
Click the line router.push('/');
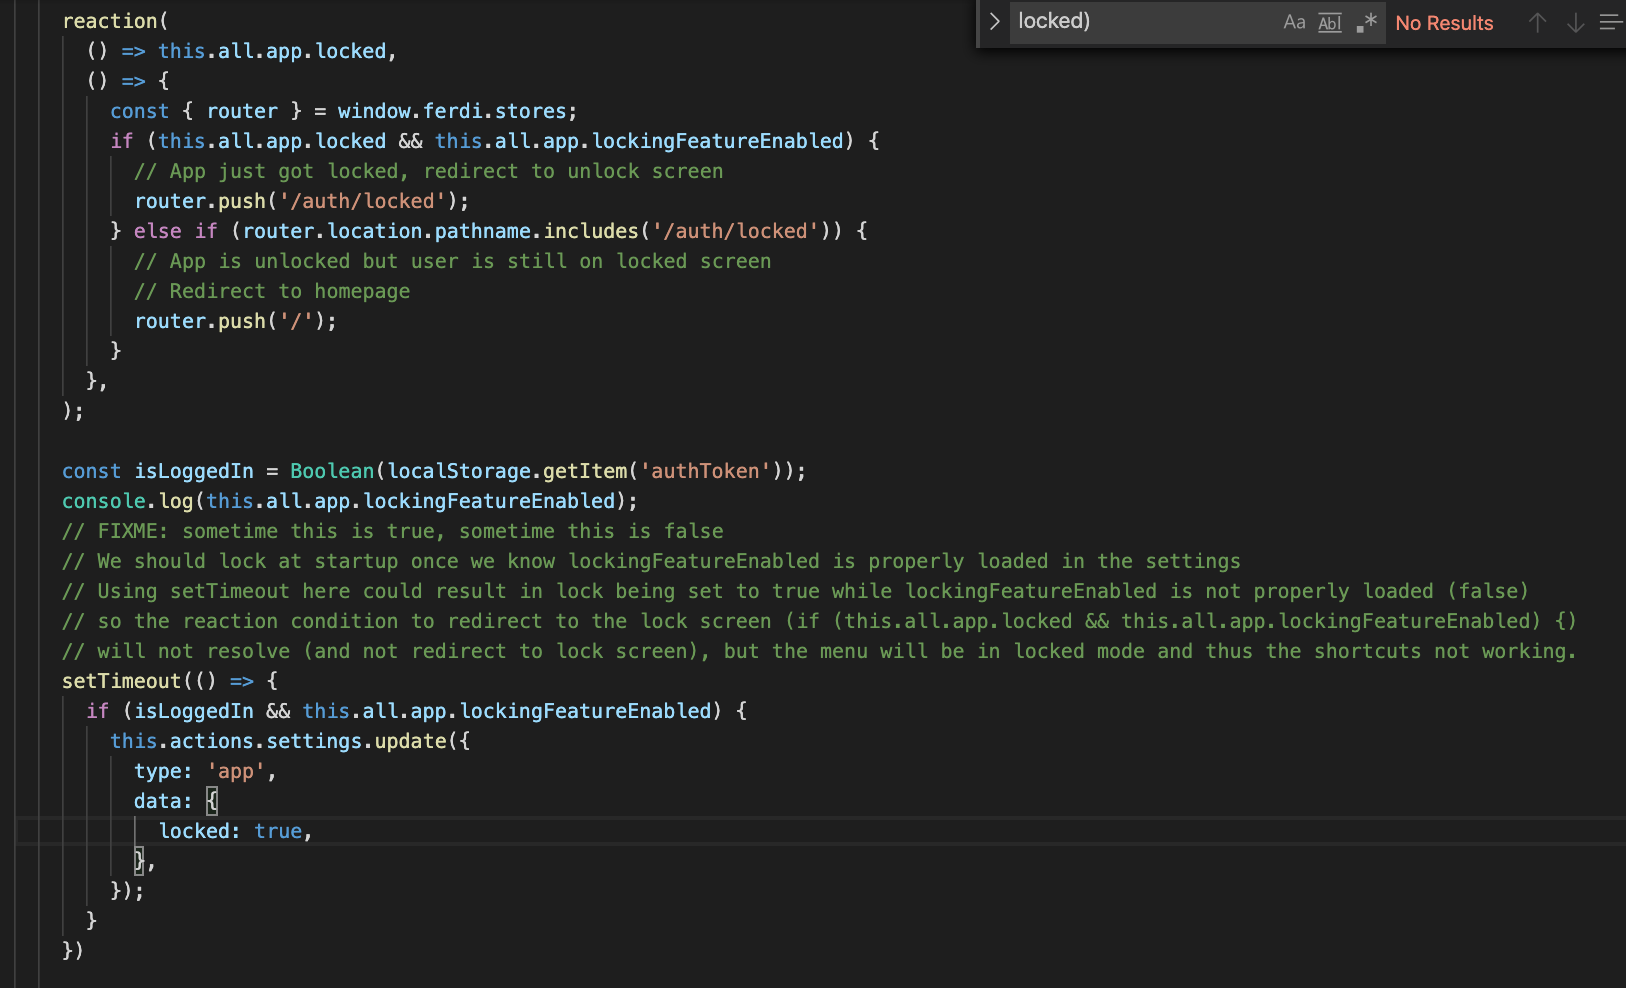pyautogui.click(x=236, y=321)
